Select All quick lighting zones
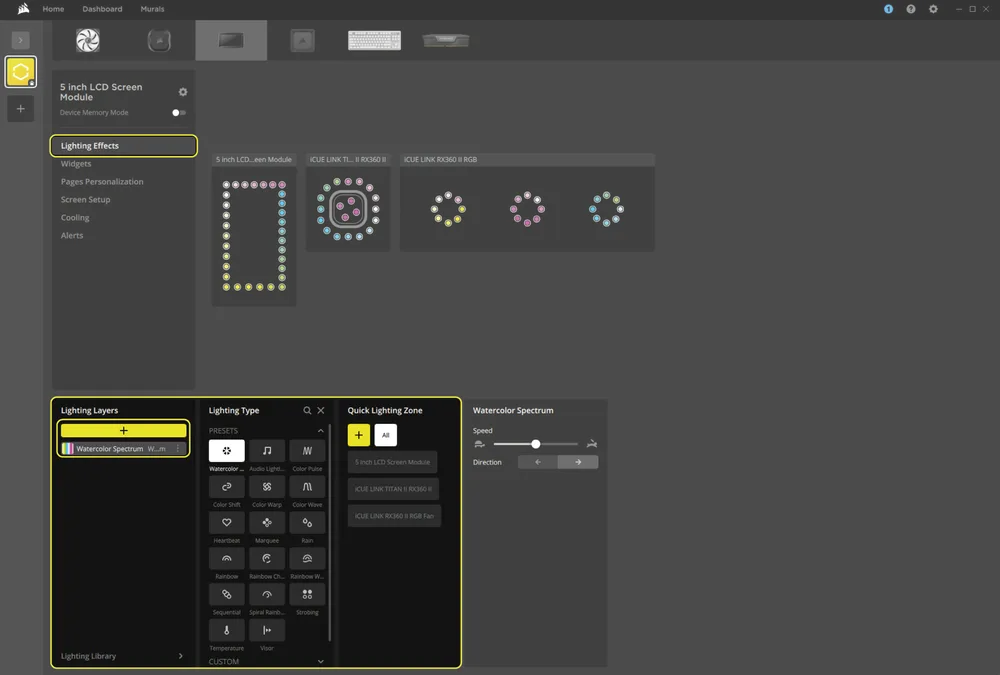 [385, 435]
